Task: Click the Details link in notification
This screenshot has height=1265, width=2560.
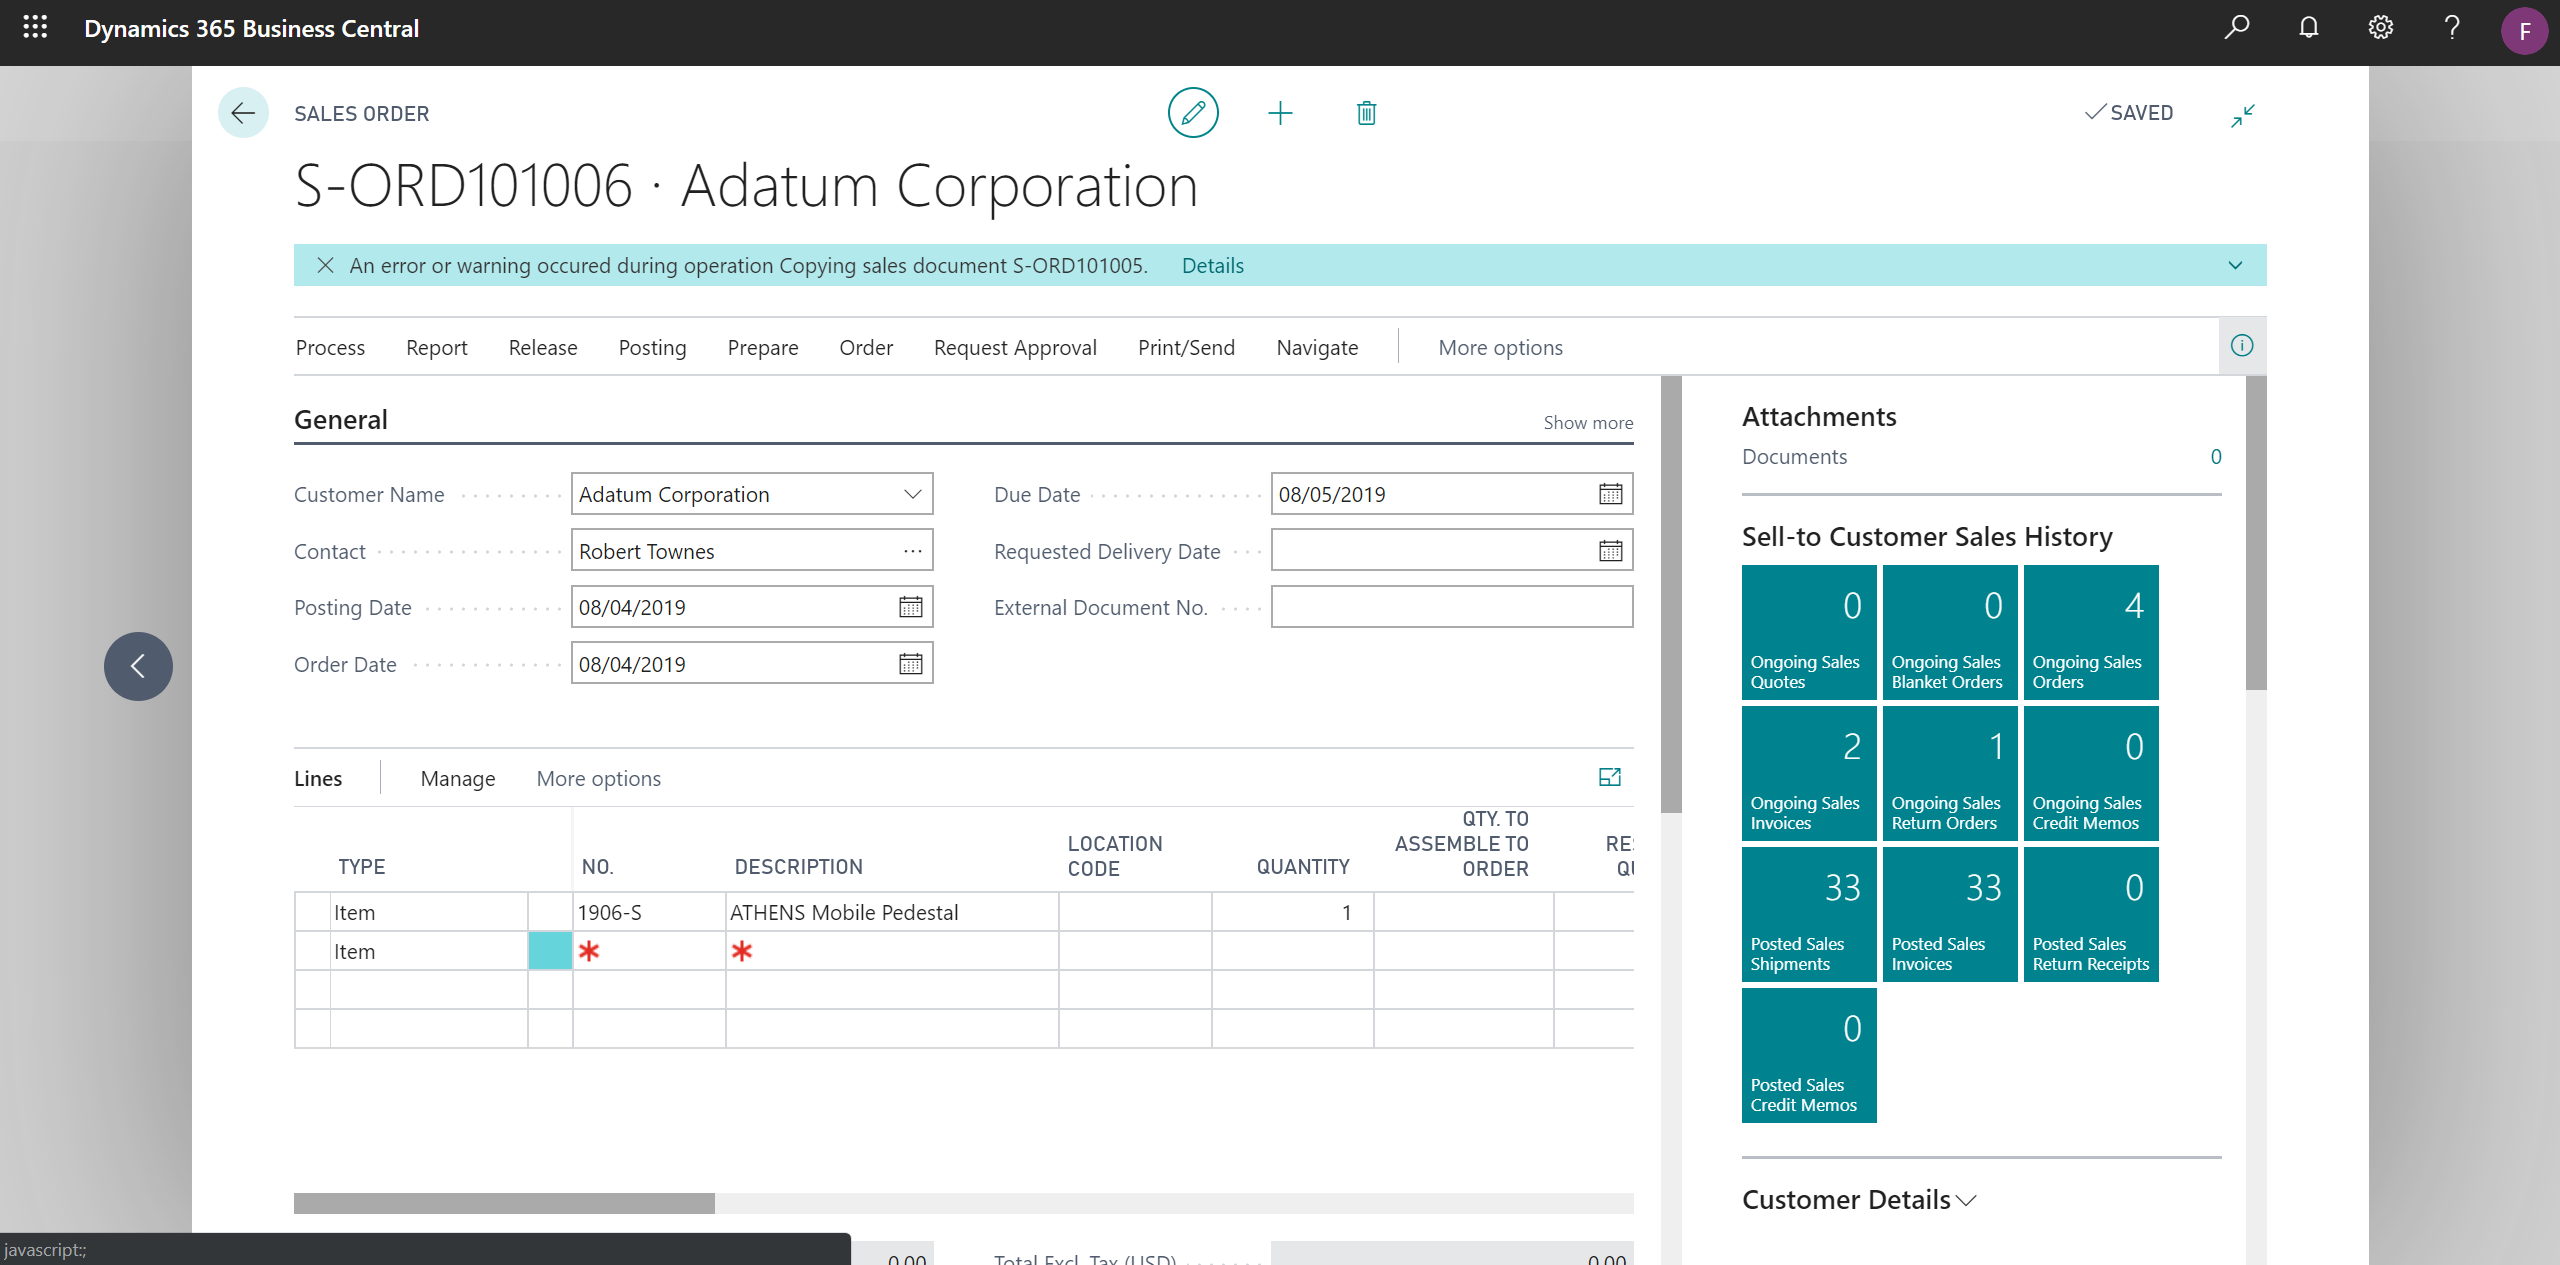Action: [1212, 265]
